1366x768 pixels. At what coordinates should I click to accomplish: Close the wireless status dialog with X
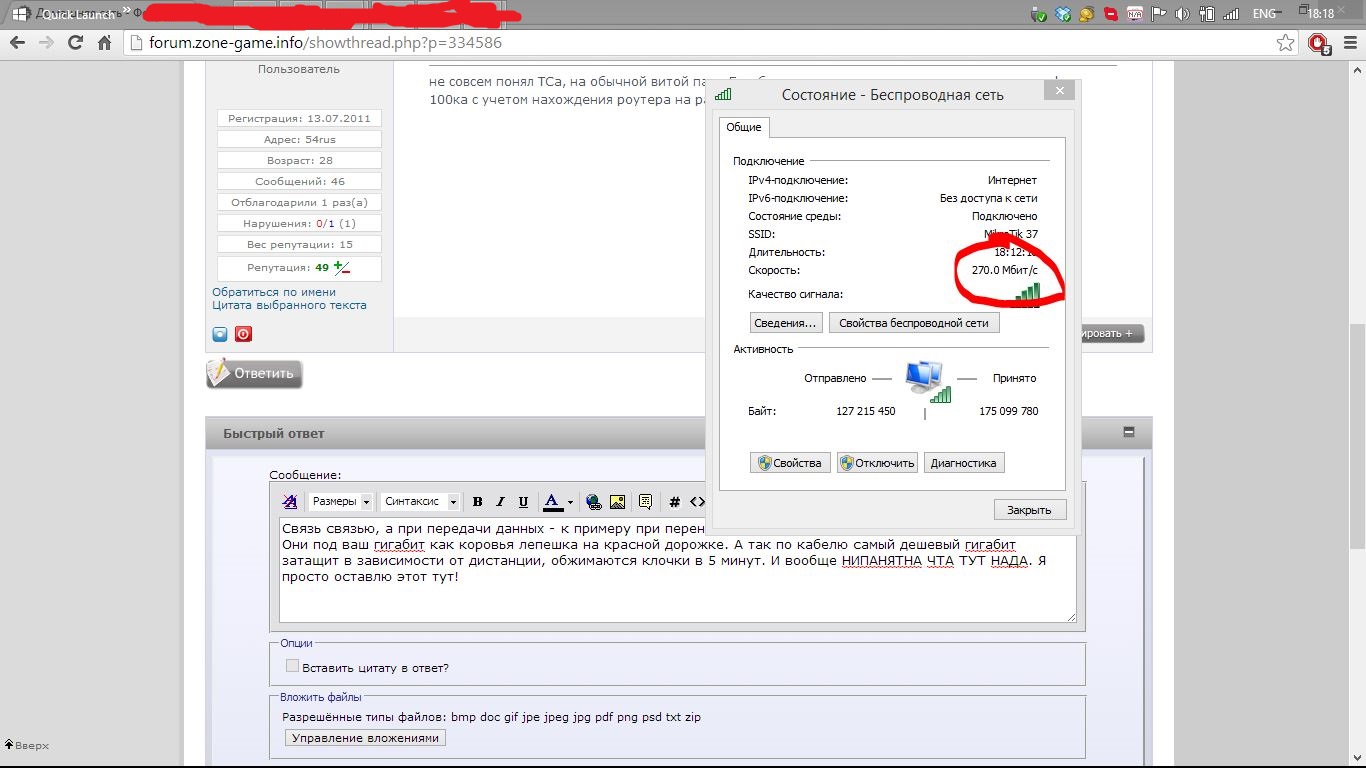(1059, 90)
